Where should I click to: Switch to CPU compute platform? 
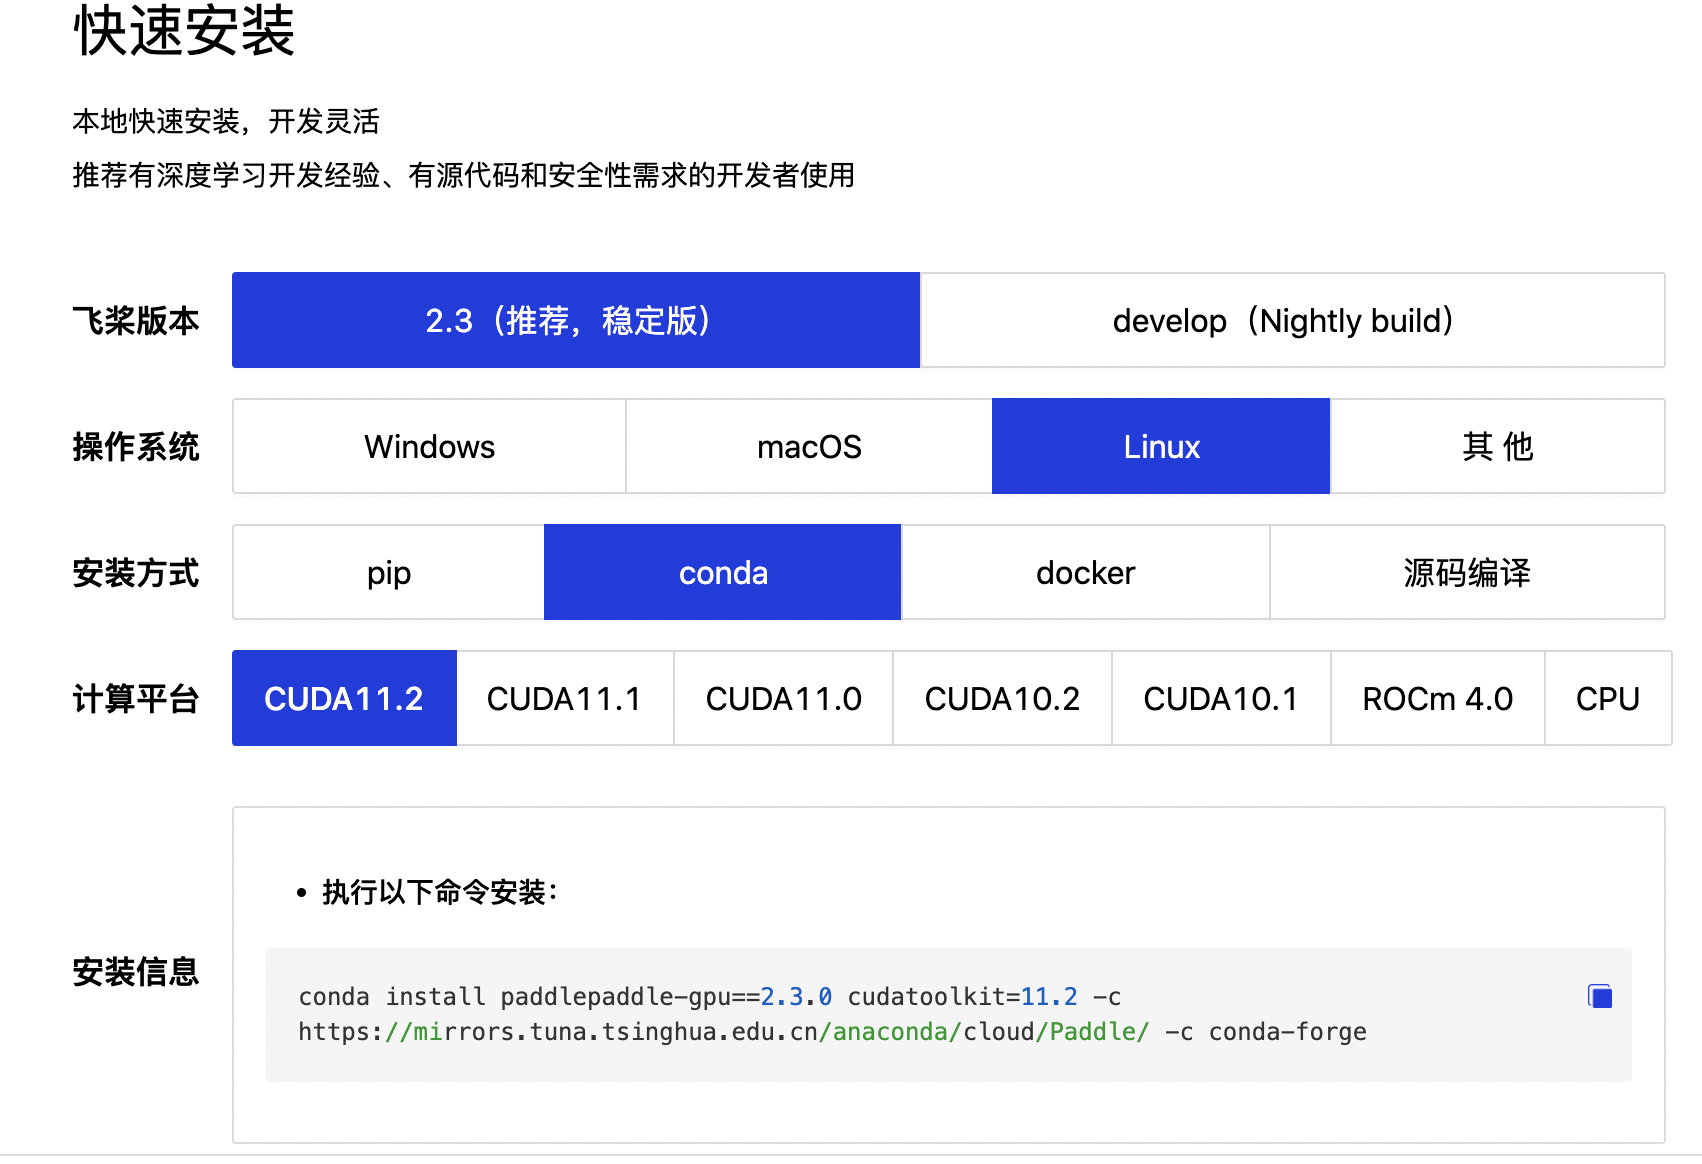1608,698
